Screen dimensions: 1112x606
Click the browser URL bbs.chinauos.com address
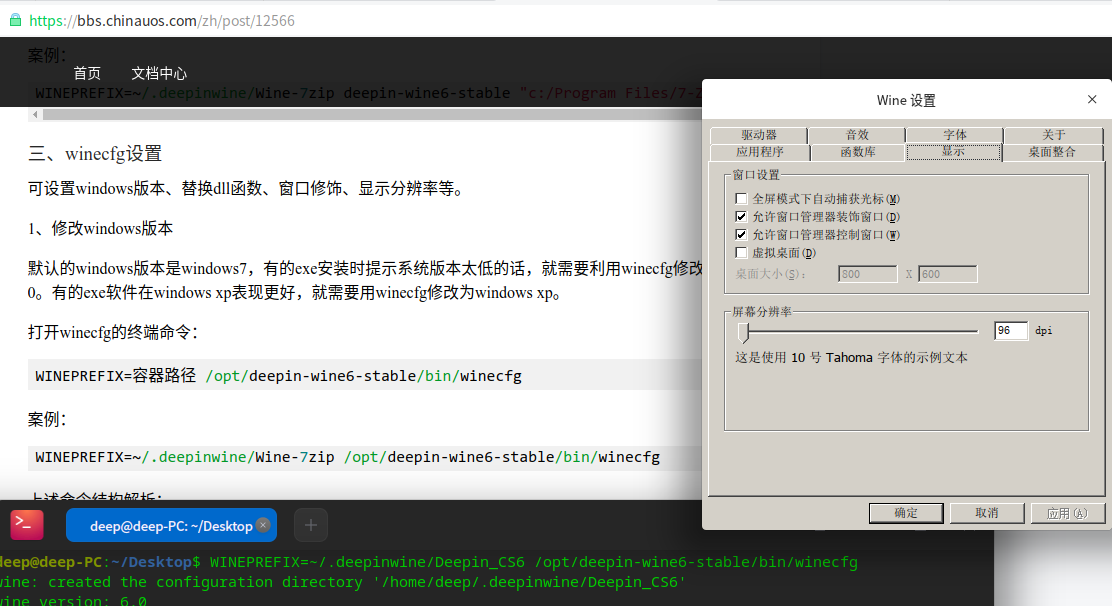(162, 21)
